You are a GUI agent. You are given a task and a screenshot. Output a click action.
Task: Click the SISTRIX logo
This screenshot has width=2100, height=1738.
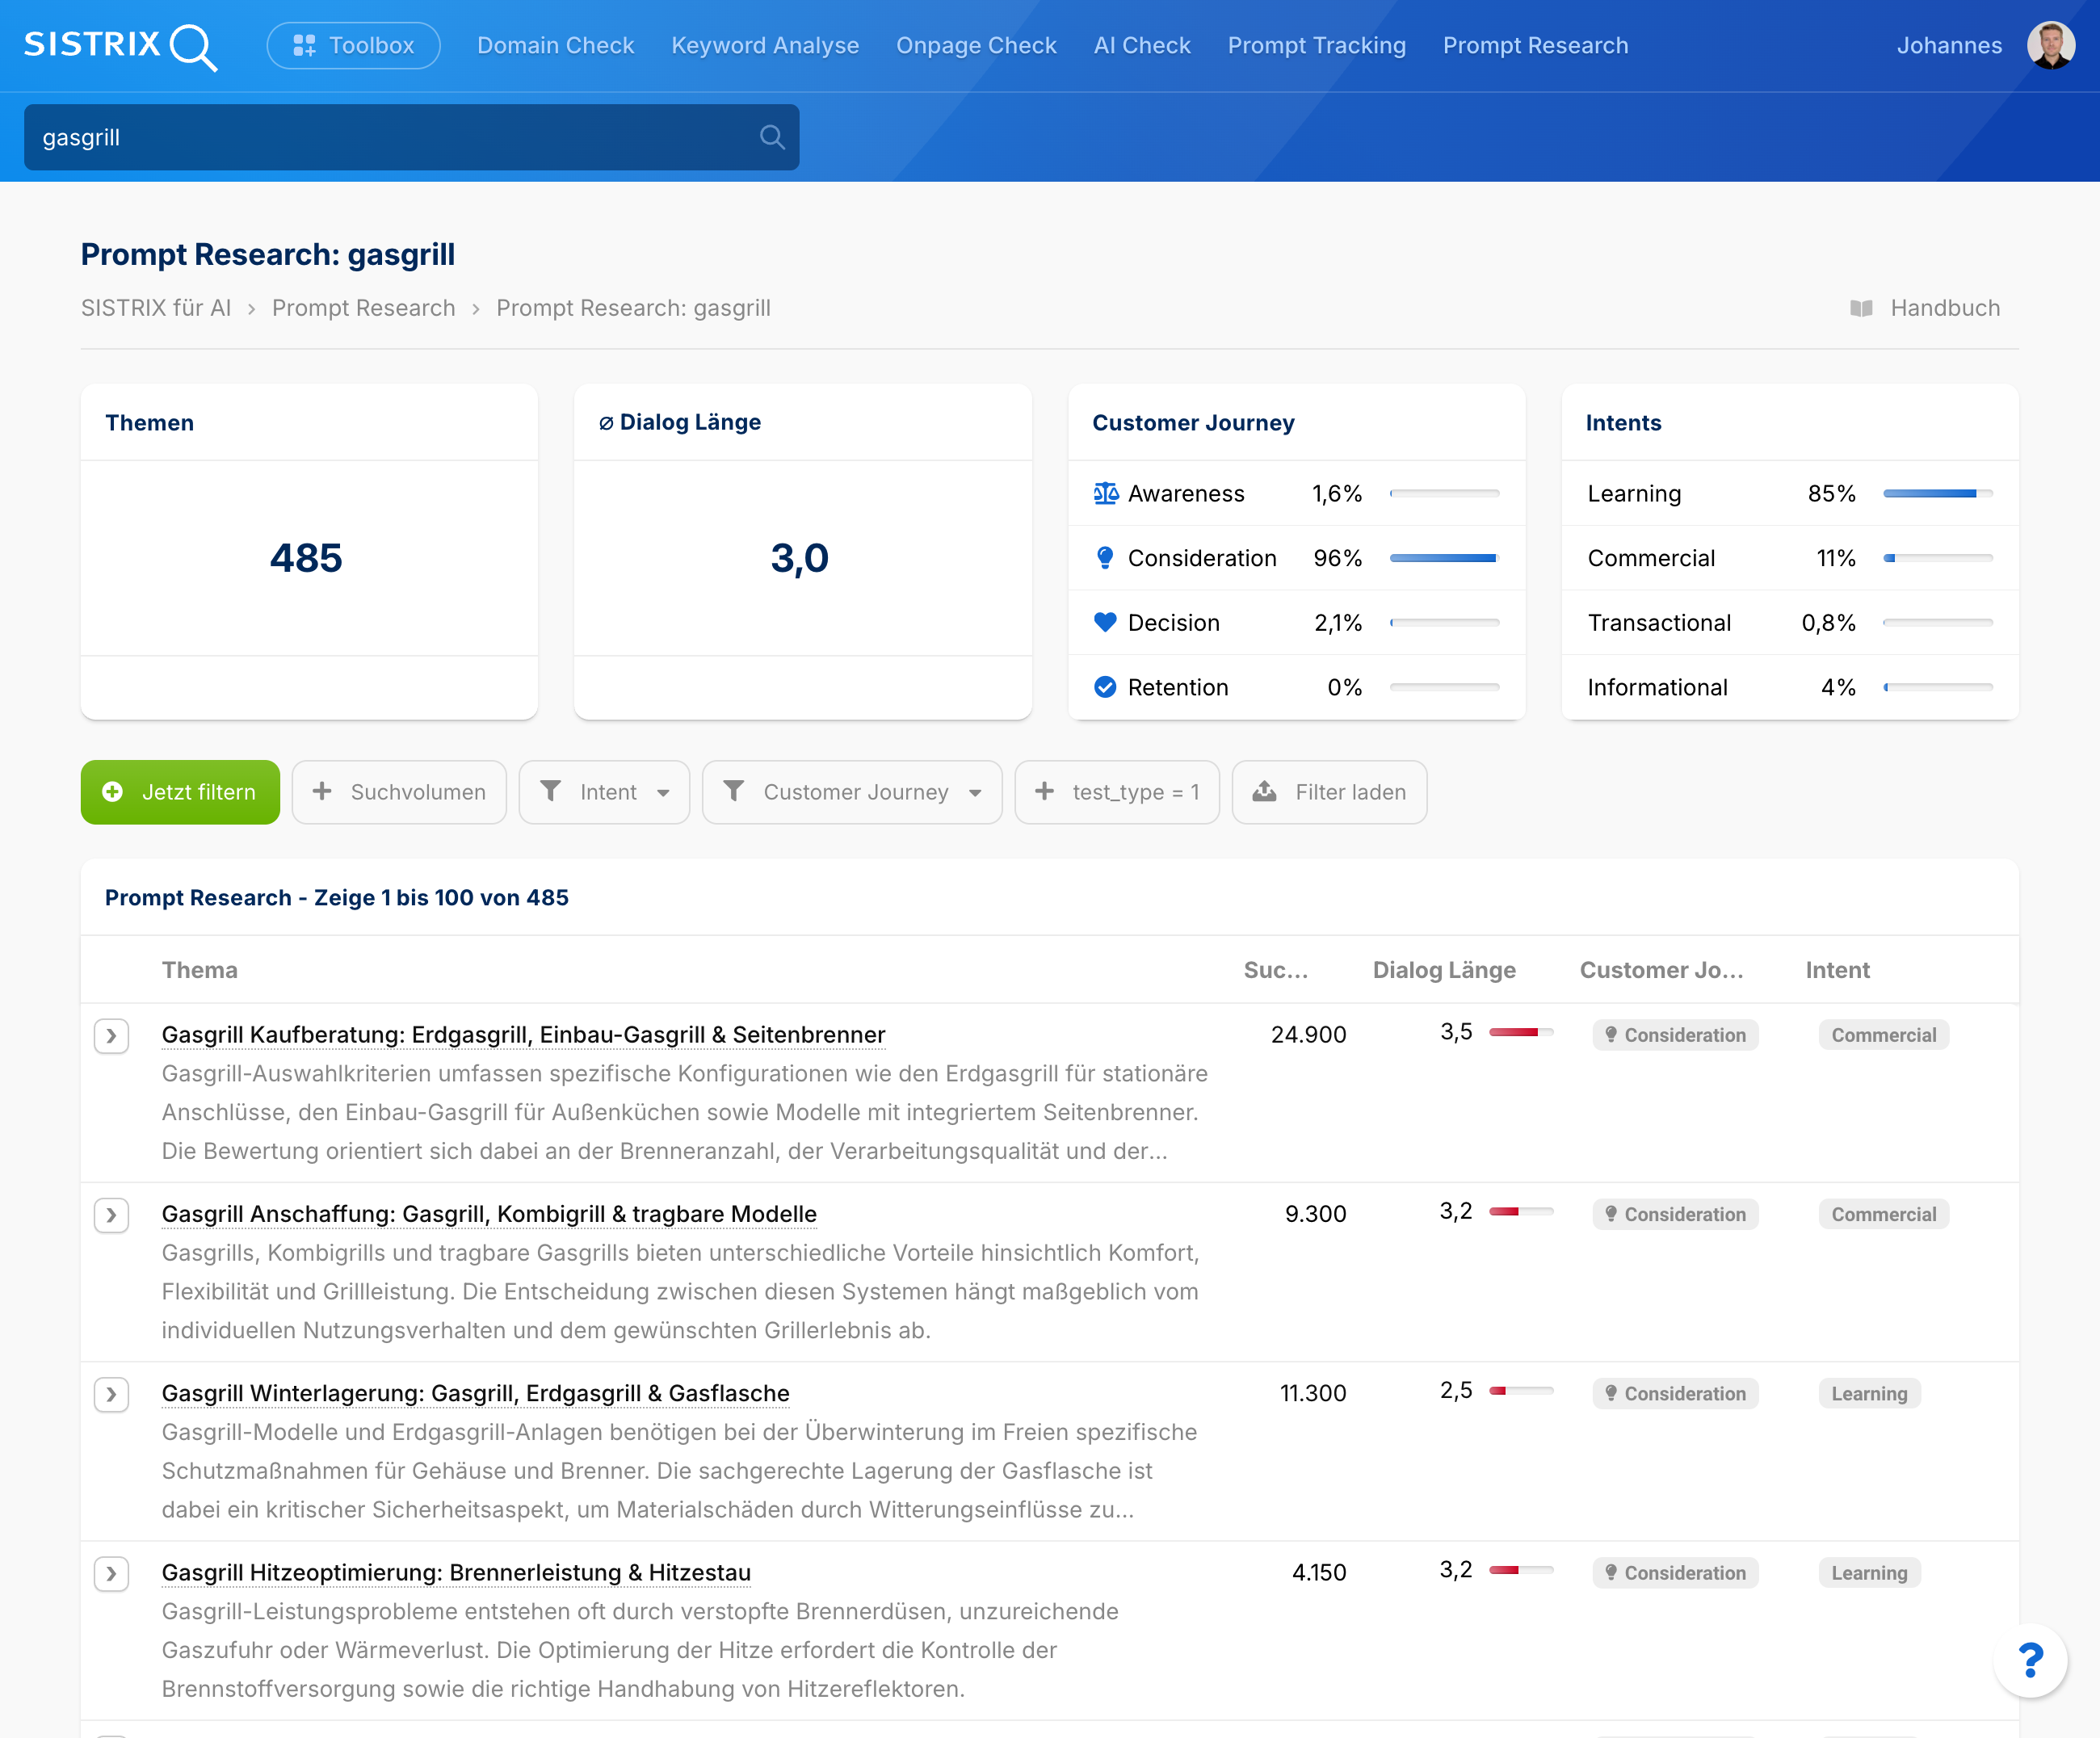tap(120, 46)
